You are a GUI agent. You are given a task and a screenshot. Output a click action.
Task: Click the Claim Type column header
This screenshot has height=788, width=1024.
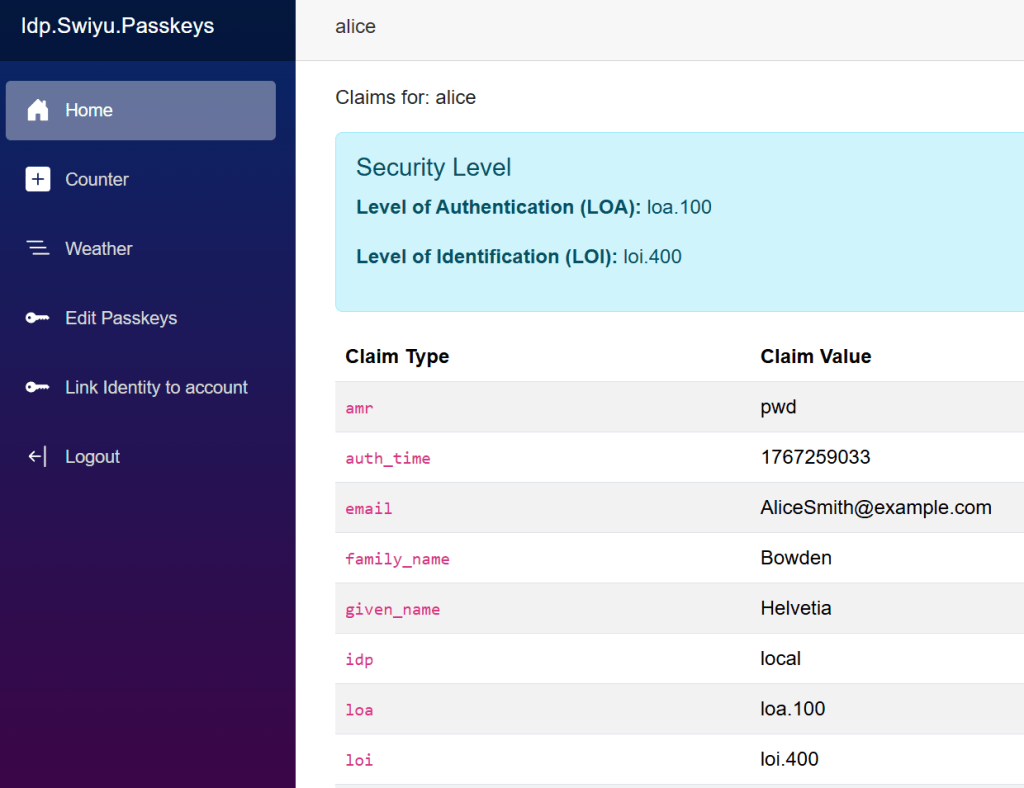tap(397, 357)
